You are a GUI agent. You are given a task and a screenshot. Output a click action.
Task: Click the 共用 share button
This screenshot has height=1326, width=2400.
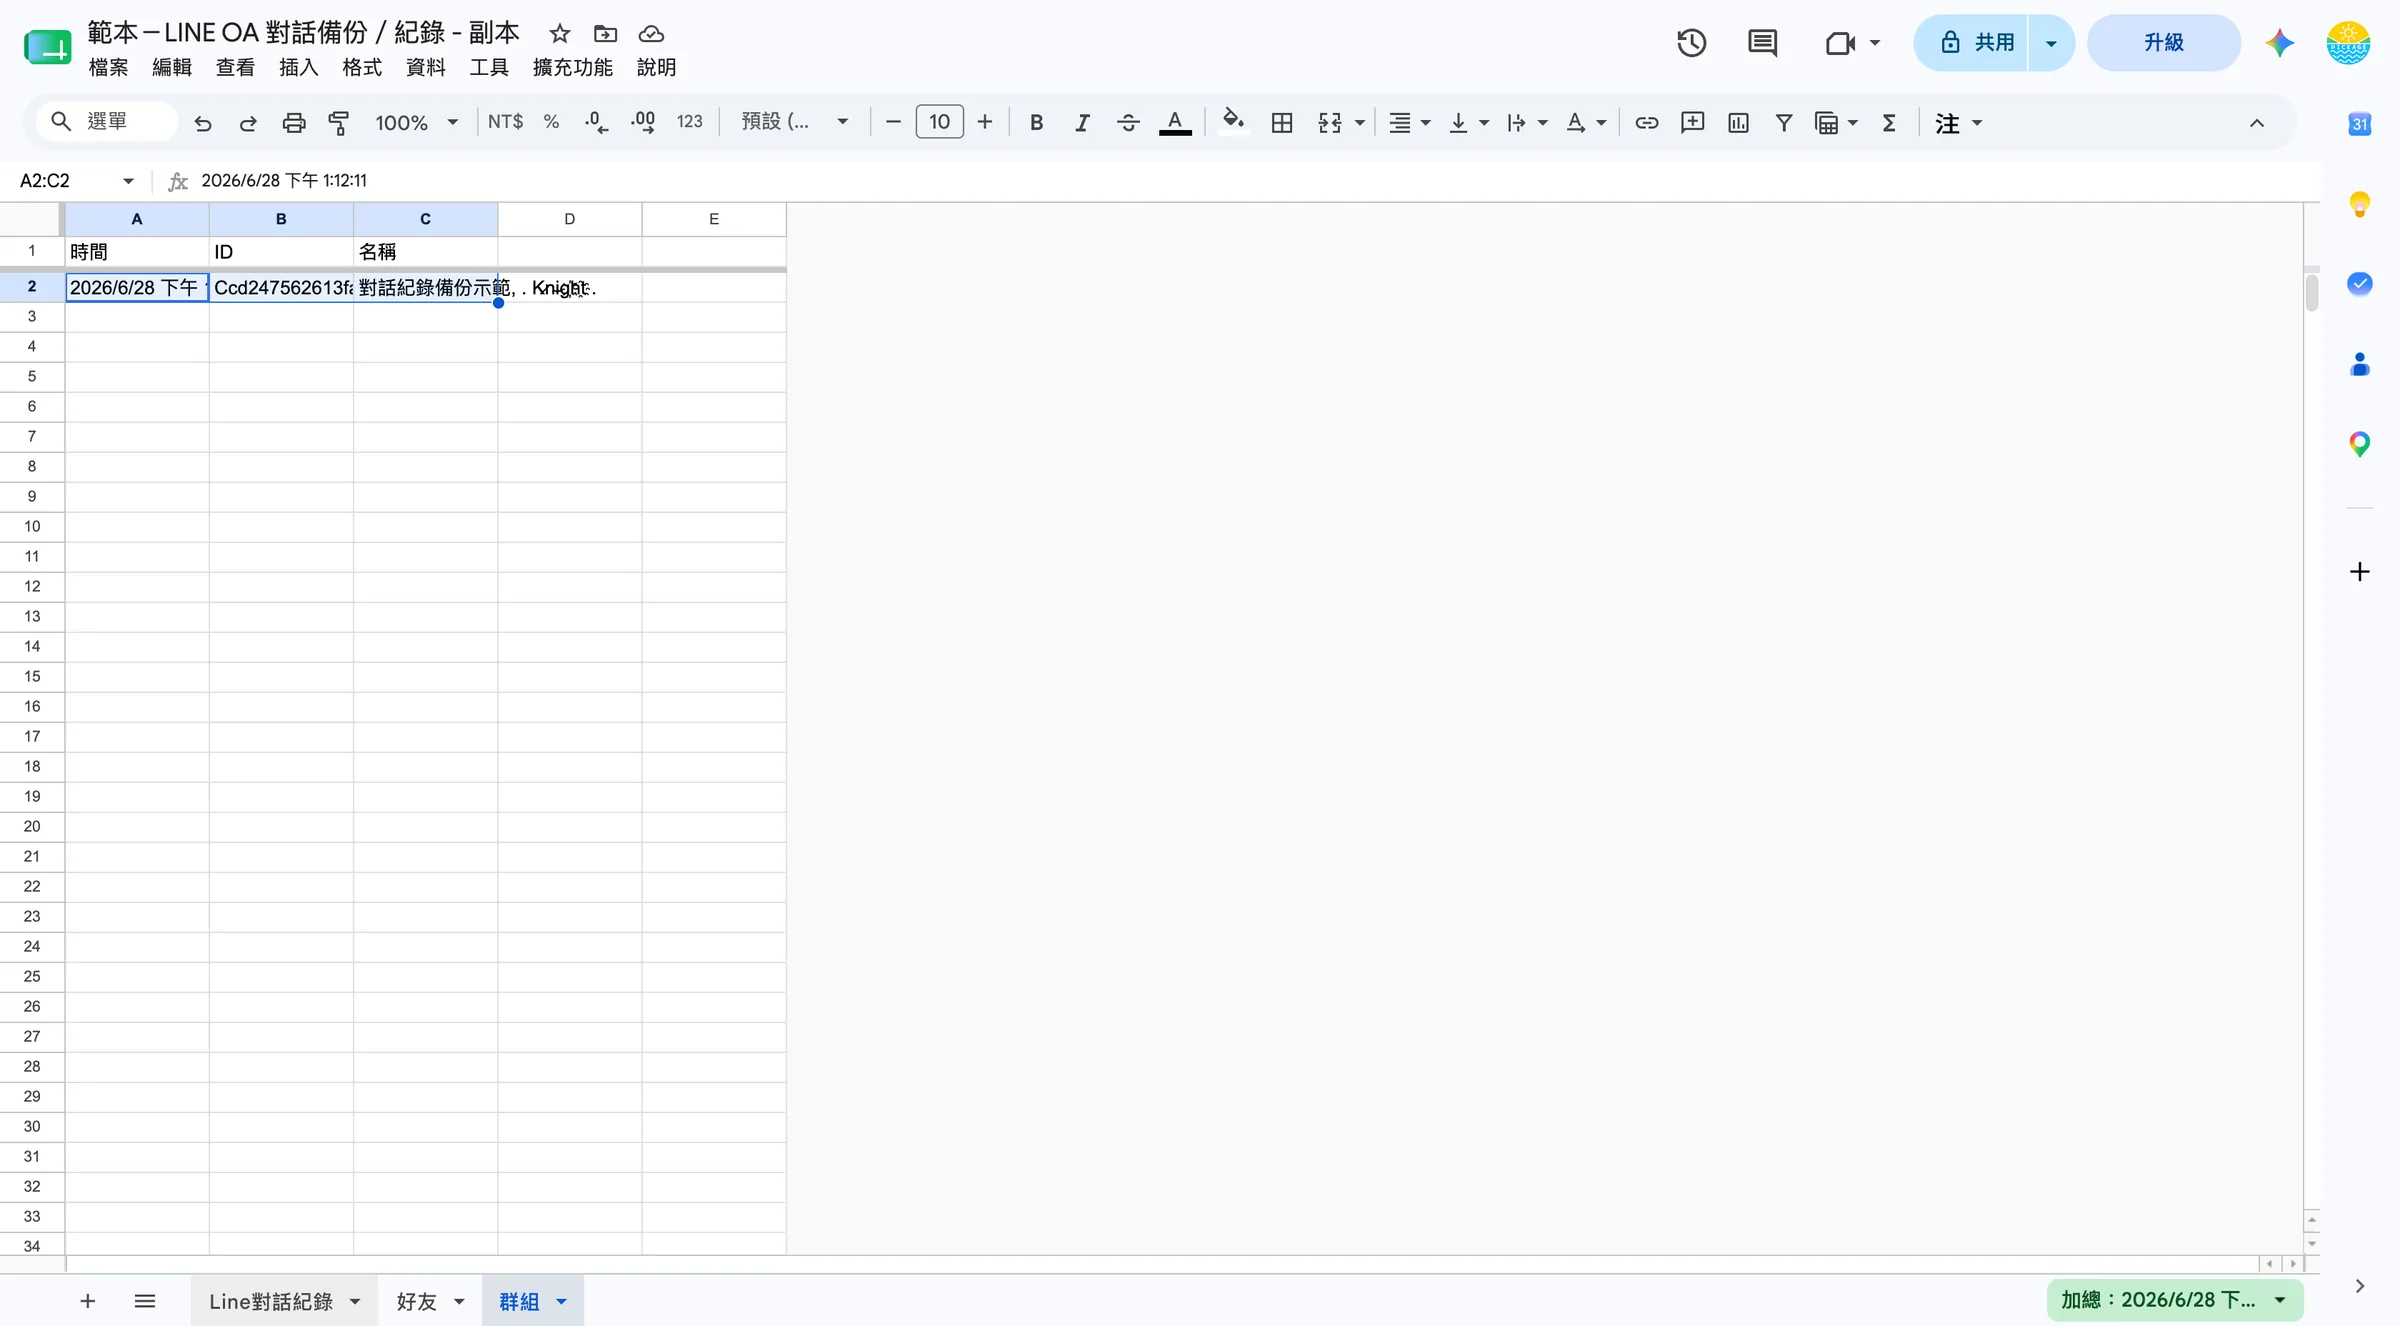pyautogui.click(x=1971, y=43)
